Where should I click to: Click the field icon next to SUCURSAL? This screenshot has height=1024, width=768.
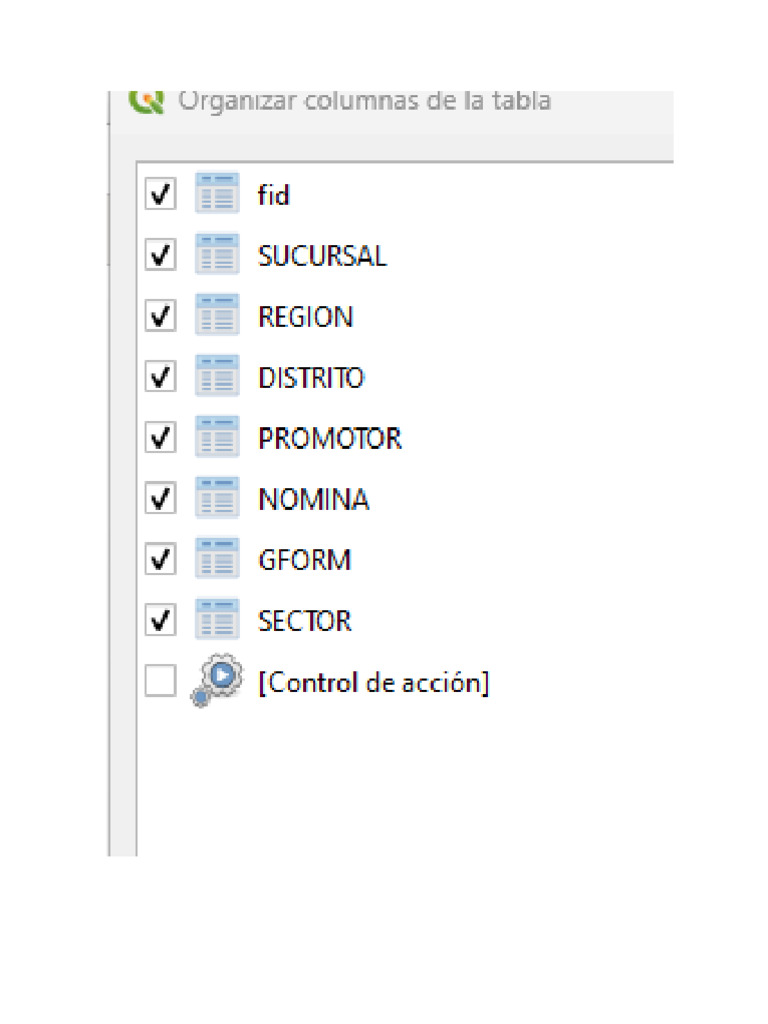(217, 255)
